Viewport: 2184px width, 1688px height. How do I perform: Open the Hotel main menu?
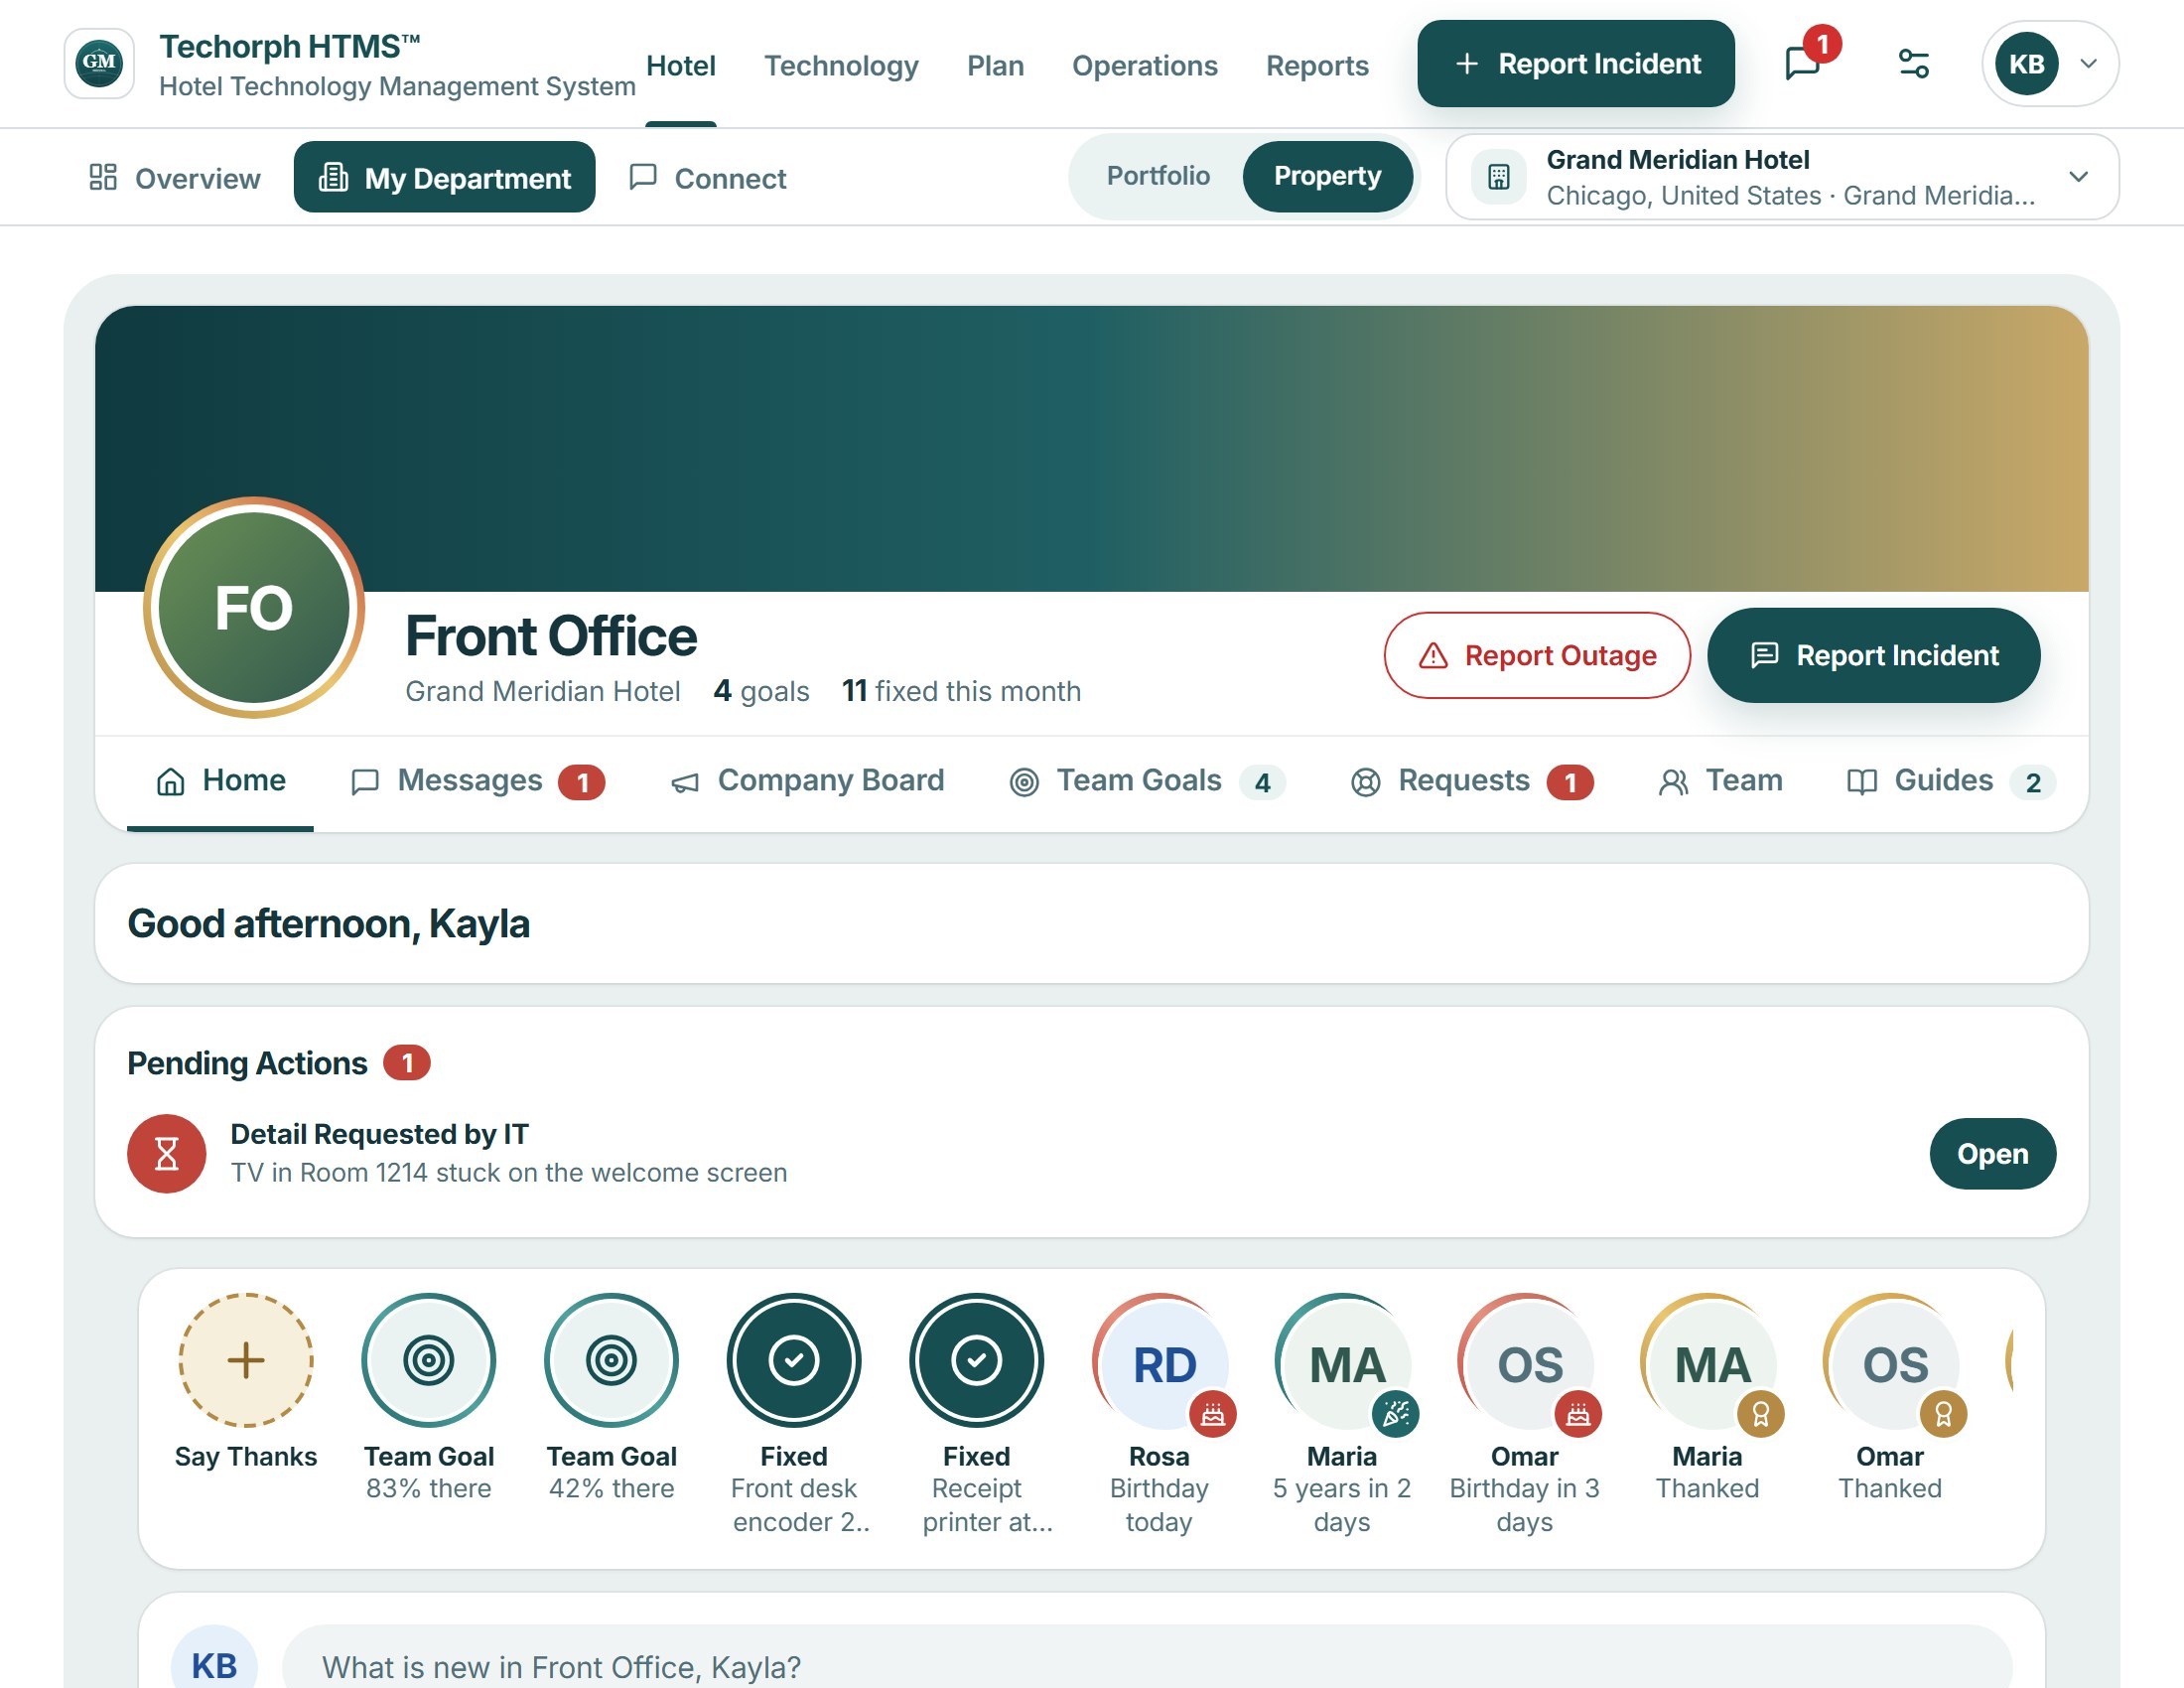[x=681, y=66]
